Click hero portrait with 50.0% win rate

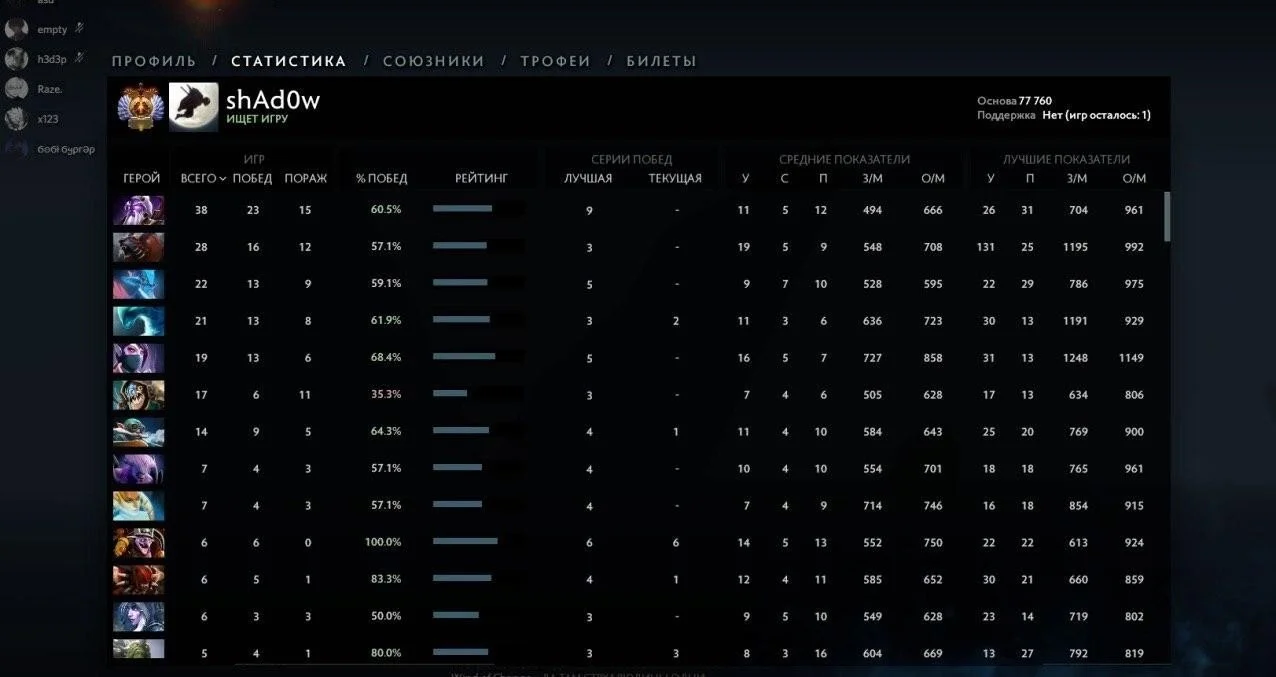138,617
